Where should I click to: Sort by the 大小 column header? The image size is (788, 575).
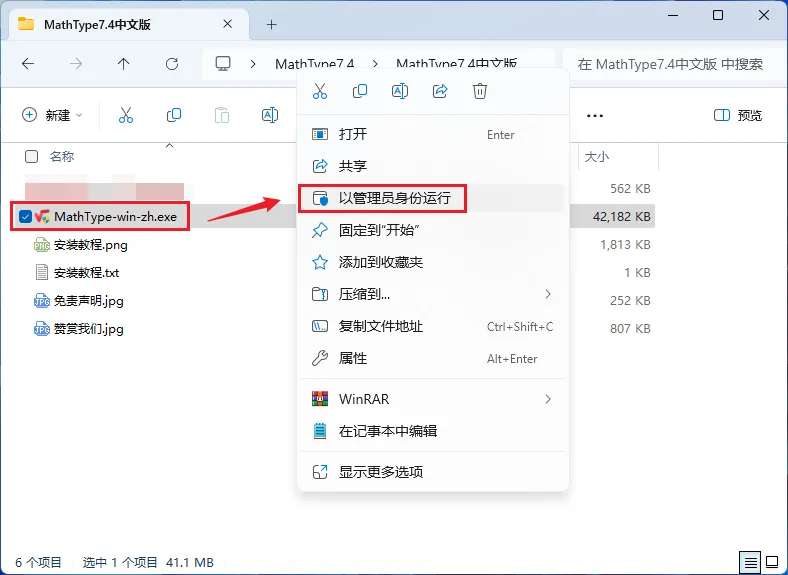[597, 156]
